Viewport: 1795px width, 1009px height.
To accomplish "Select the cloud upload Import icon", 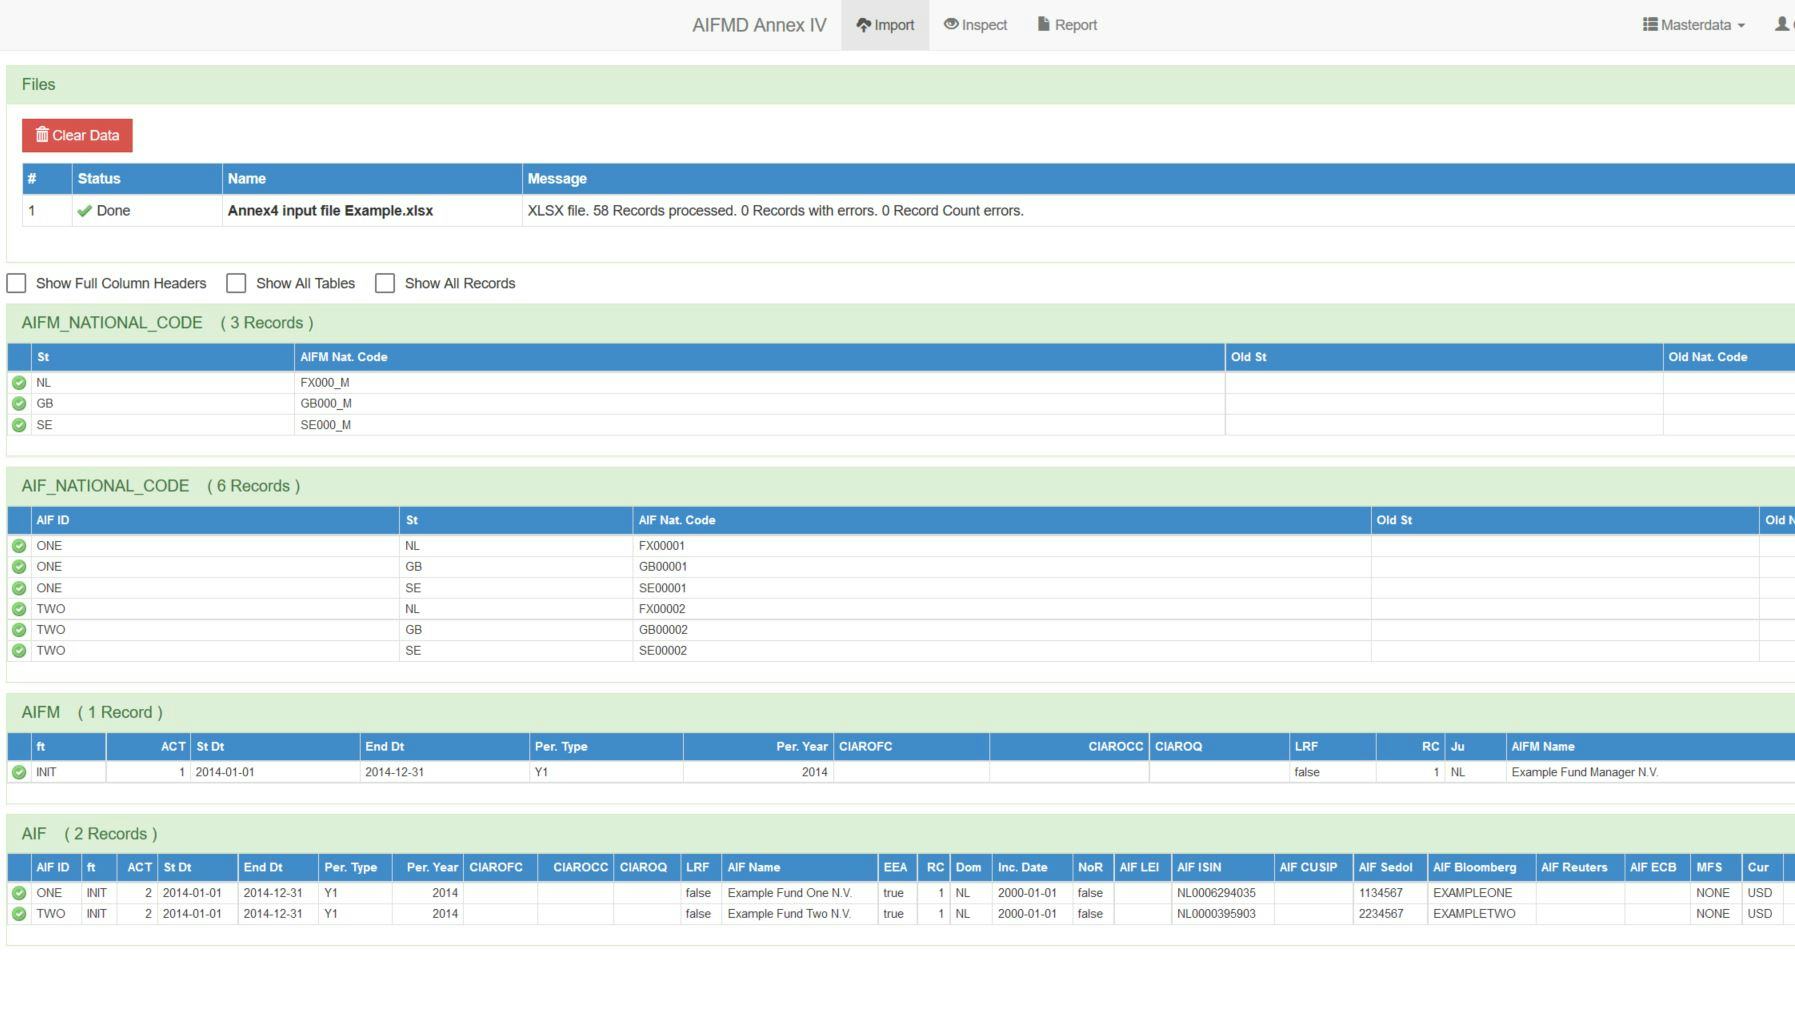I will 862,25.
